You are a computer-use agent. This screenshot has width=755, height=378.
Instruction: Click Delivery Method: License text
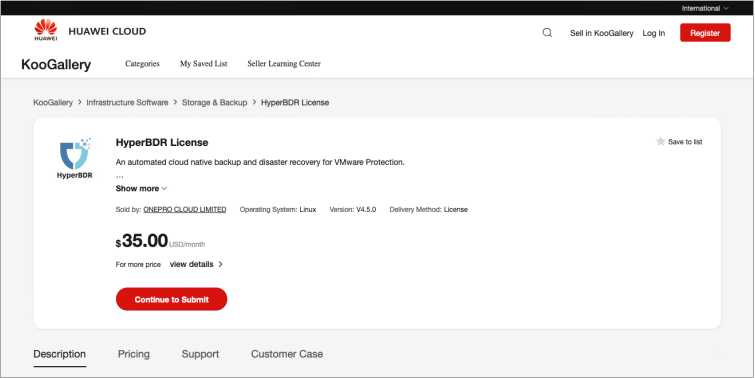click(x=429, y=209)
